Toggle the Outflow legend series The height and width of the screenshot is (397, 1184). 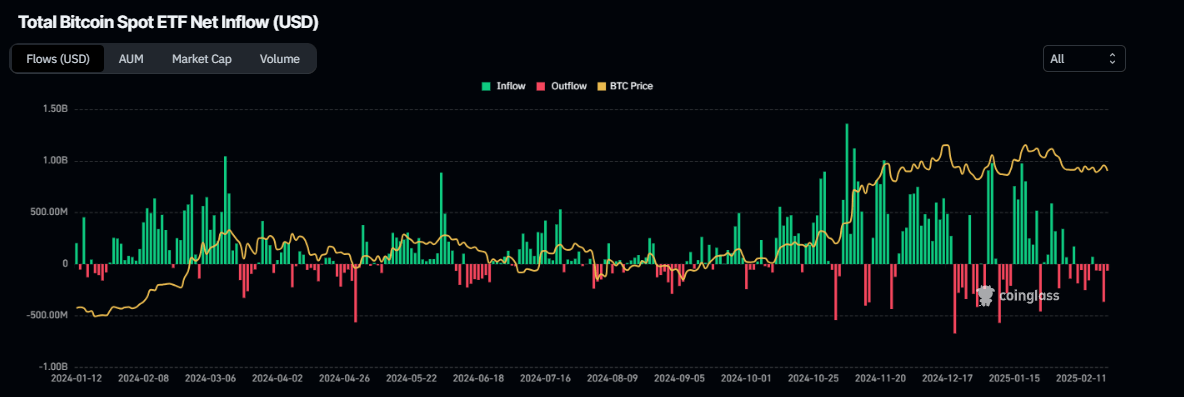point(561,86)
